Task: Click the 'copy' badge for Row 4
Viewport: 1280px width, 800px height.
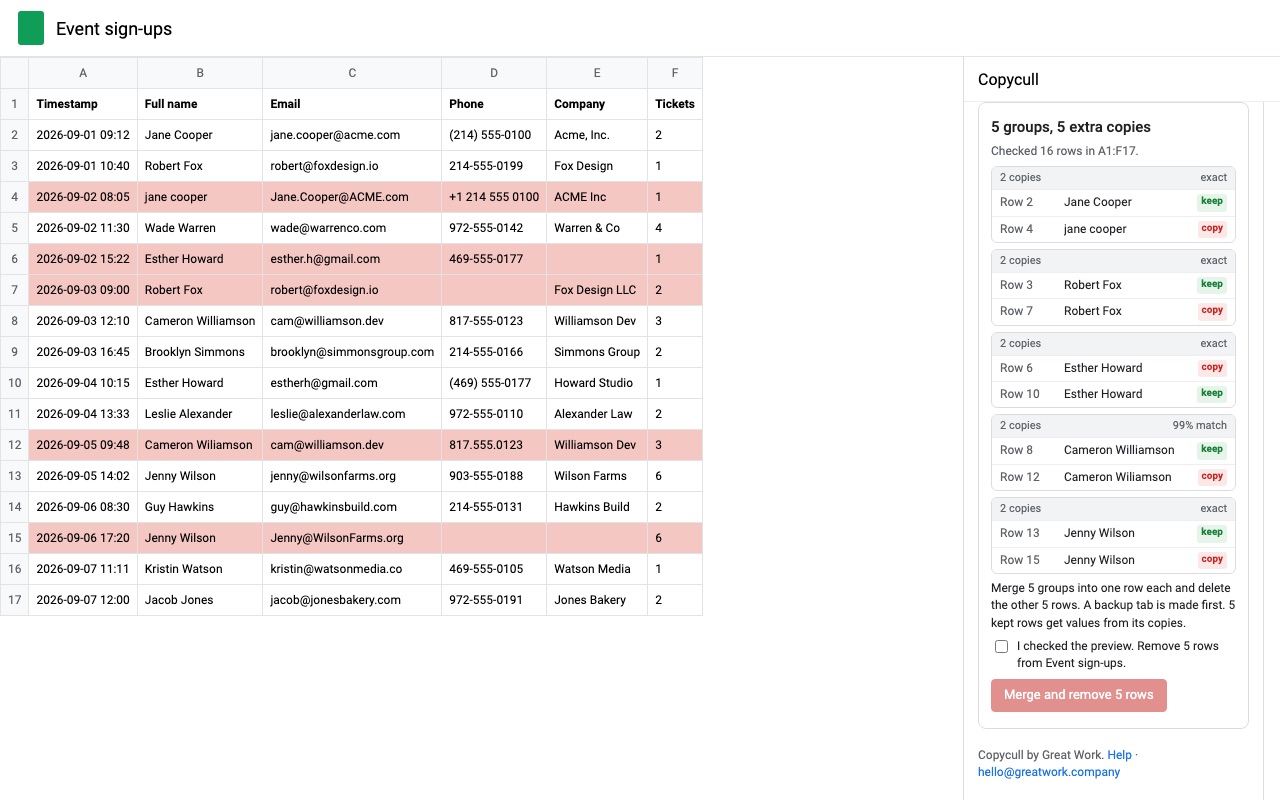Action: [1212, 228]
